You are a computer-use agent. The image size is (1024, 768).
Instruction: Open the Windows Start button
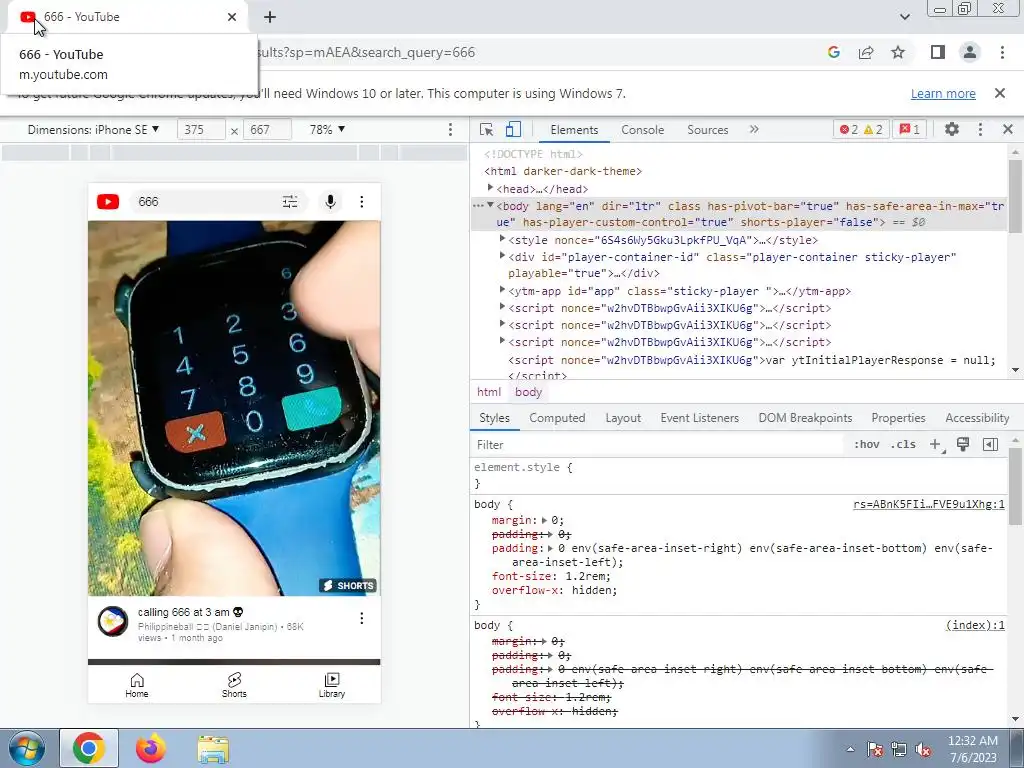point(27,748)
